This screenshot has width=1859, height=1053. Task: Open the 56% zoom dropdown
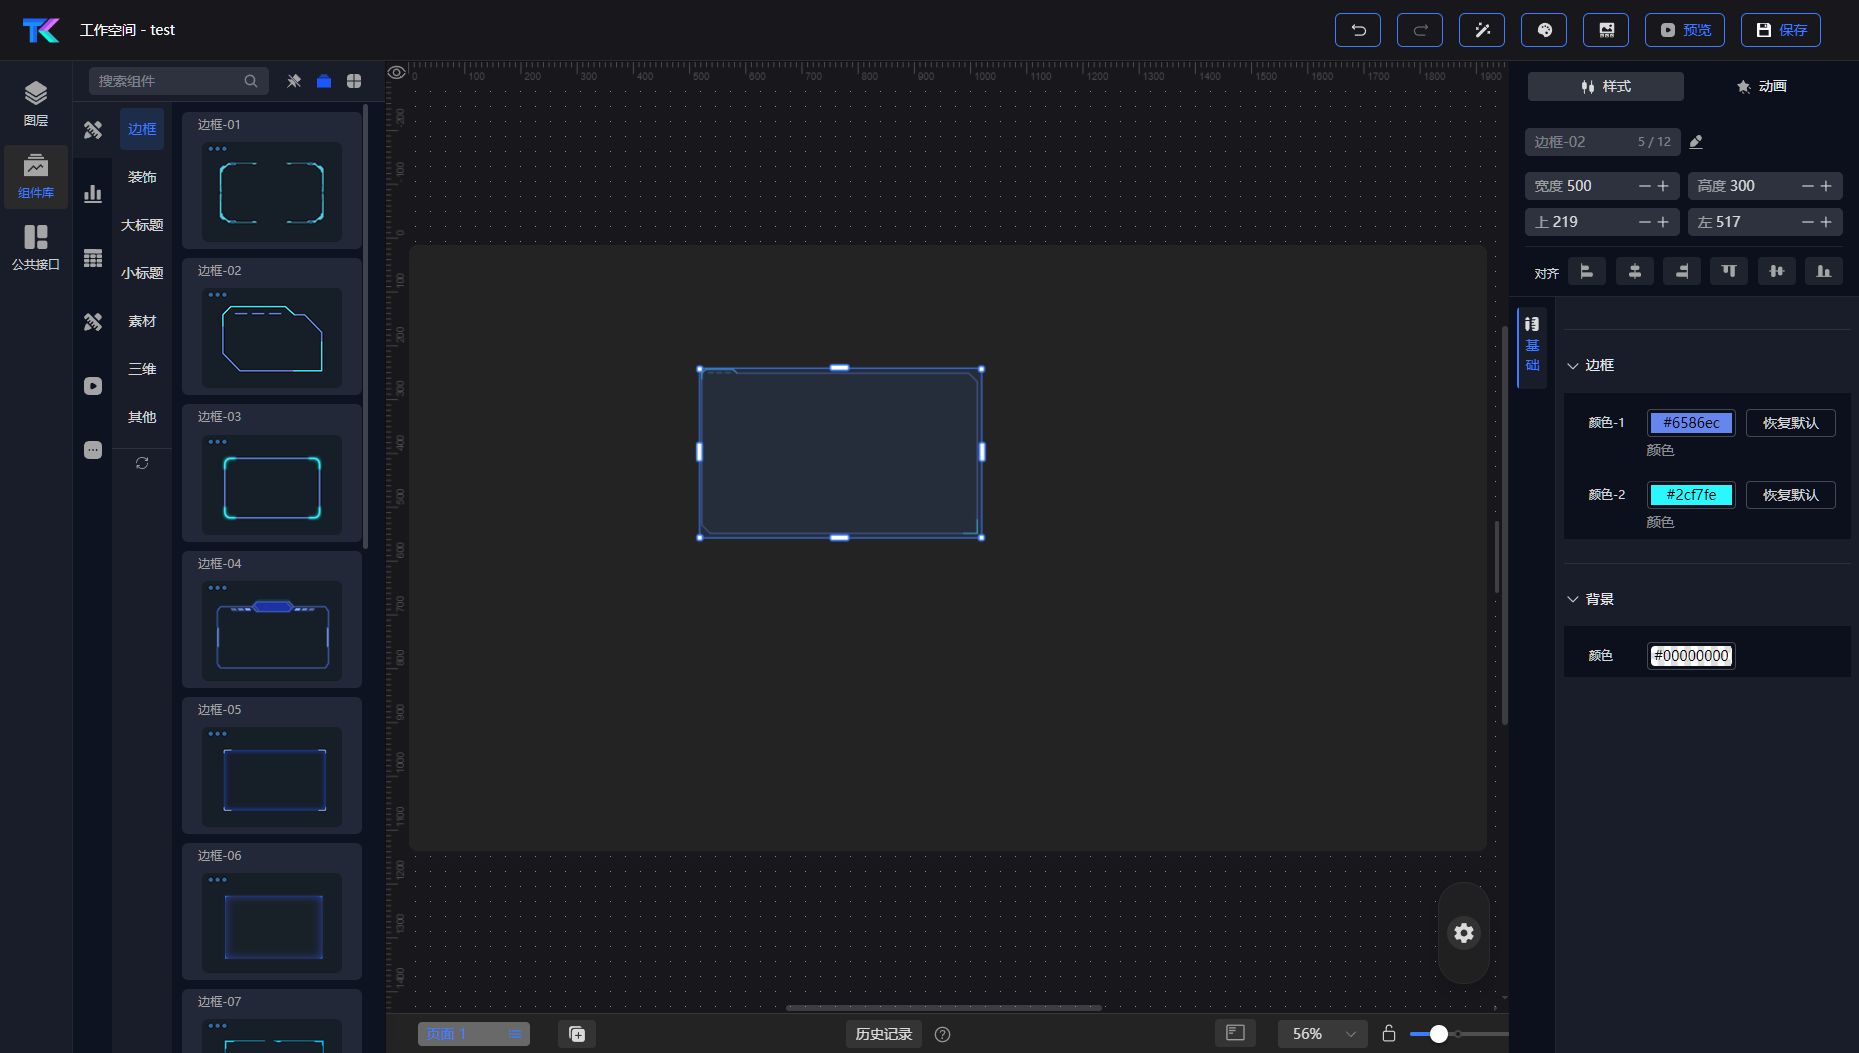tap(1322, 1034)
